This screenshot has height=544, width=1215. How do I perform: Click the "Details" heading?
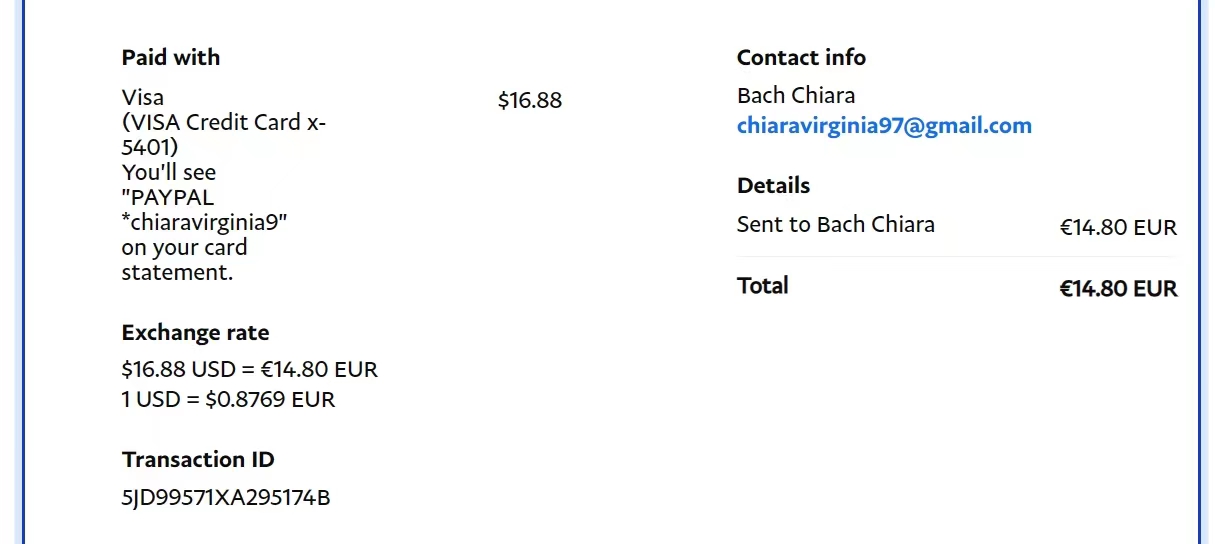point(773,185)
